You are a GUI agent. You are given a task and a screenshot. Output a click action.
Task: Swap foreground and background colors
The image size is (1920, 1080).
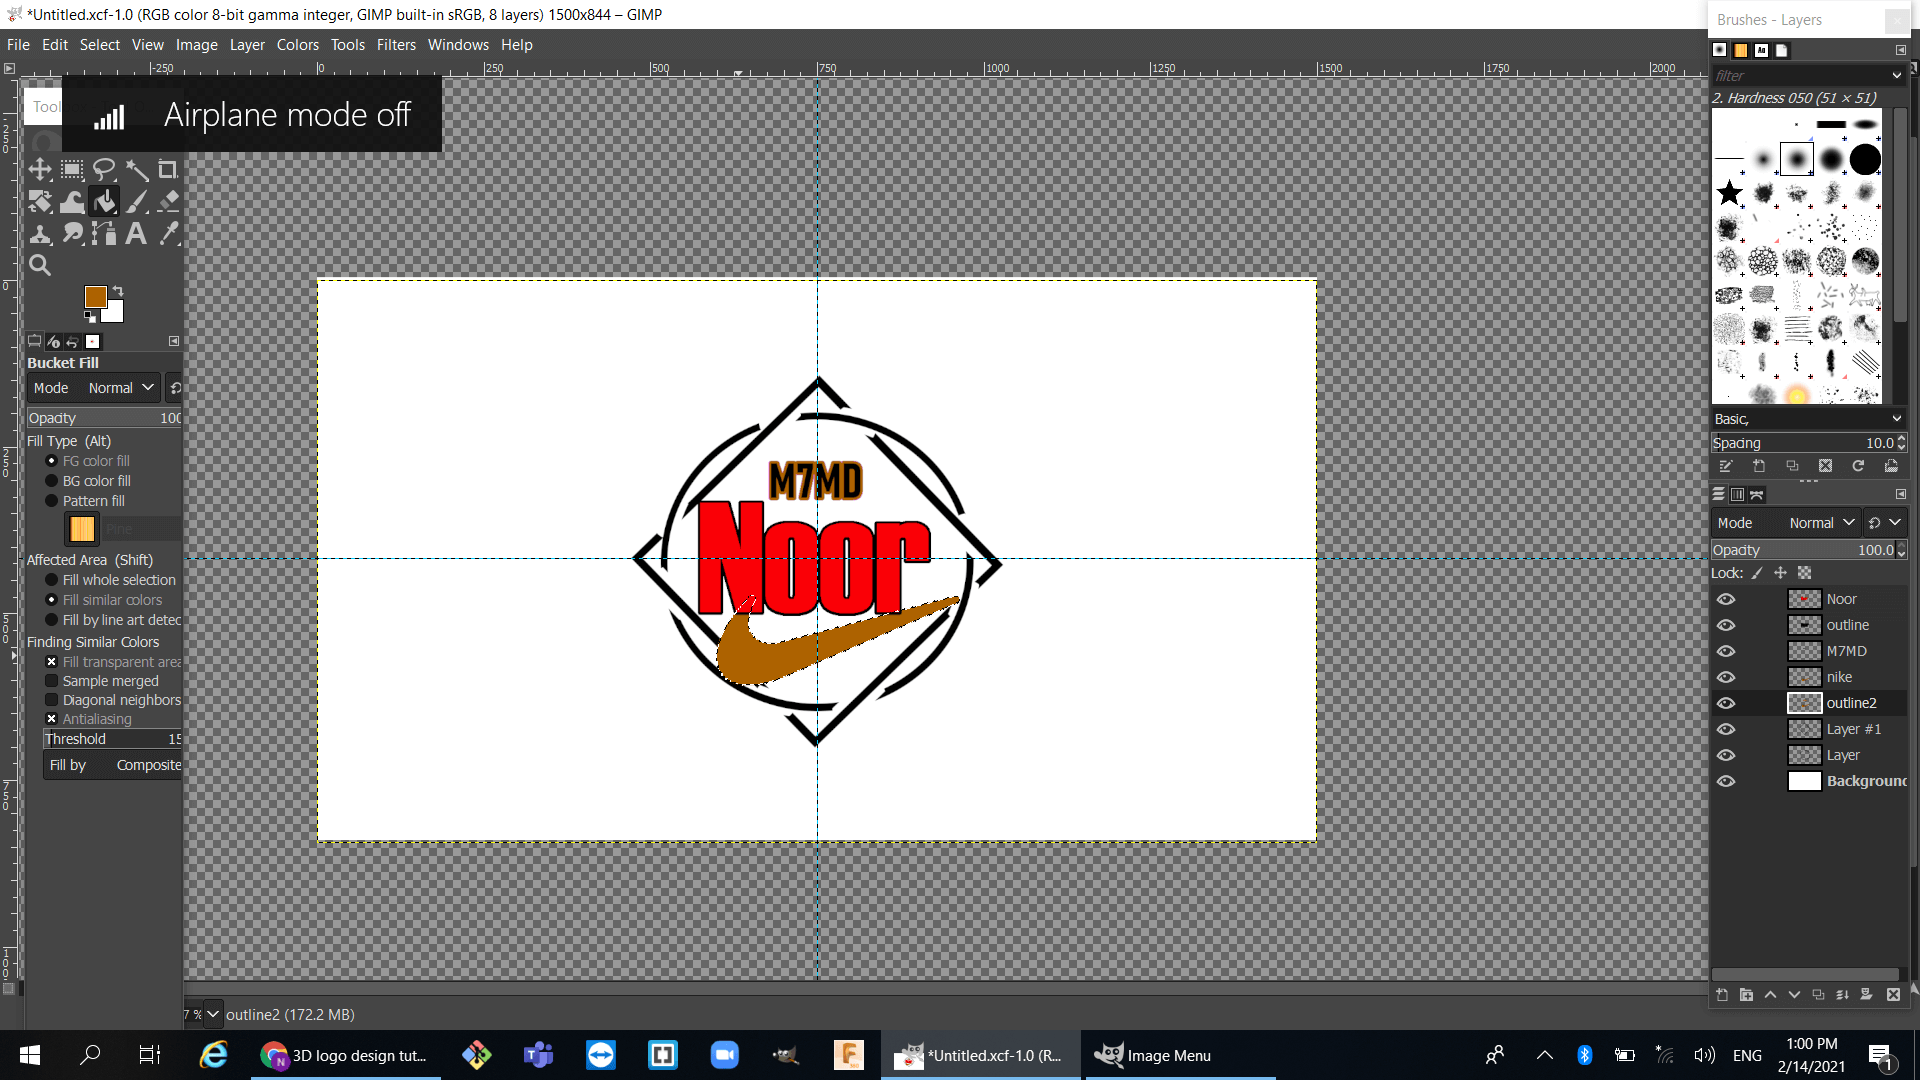[118, 291]
